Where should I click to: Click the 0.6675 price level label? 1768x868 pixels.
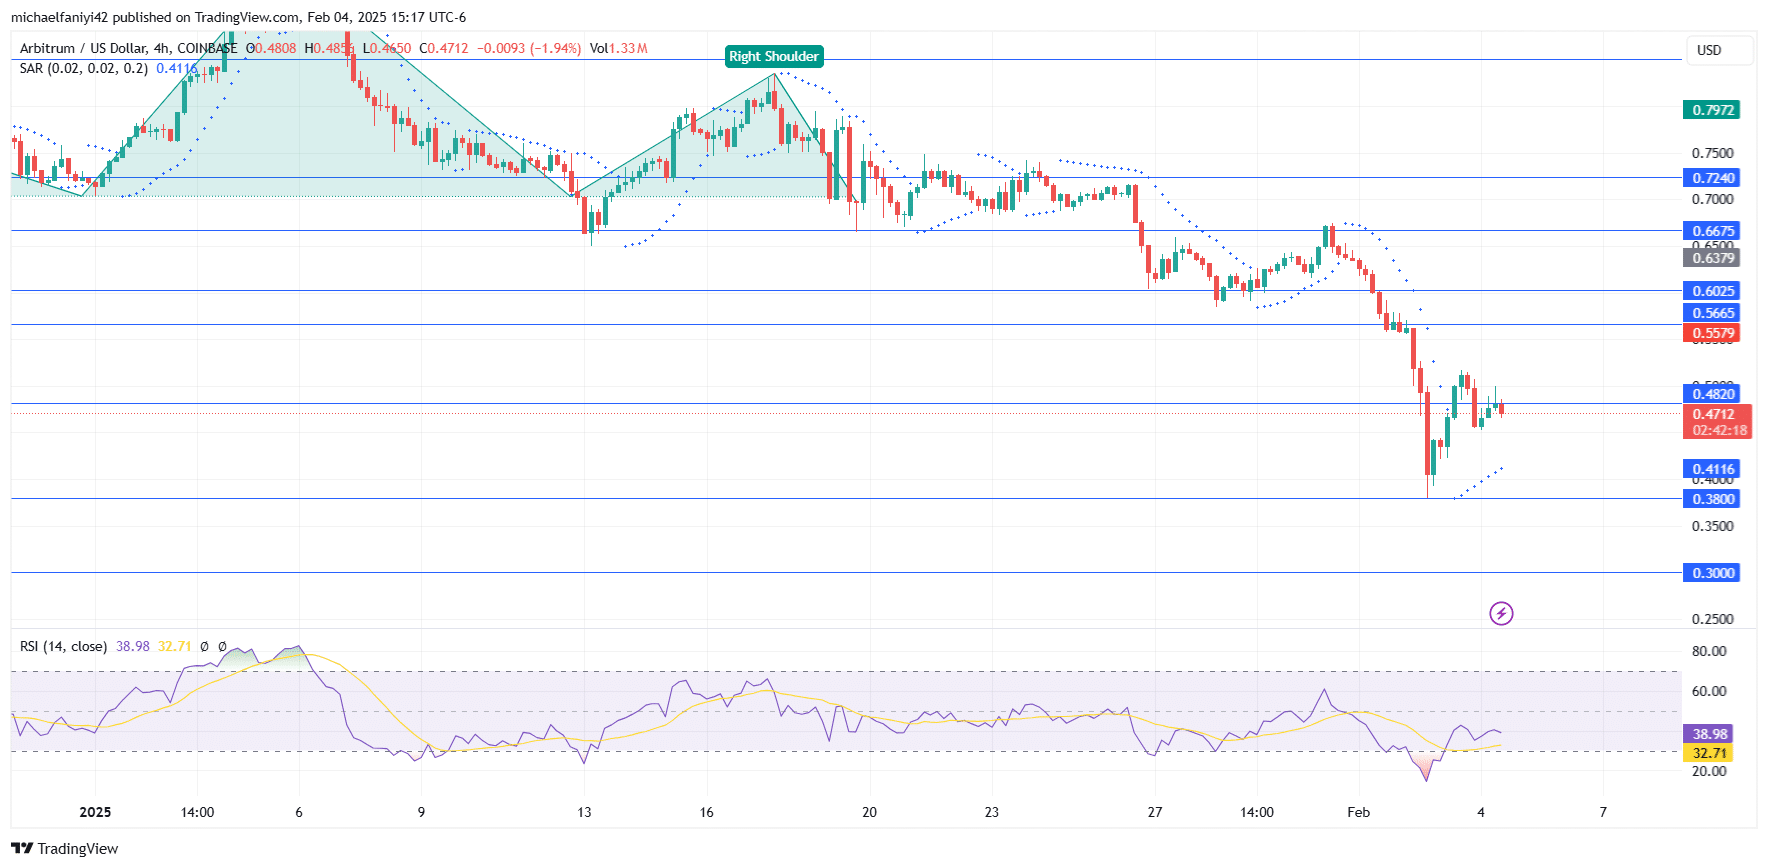pyautogui.click(x=1712, y=231)
